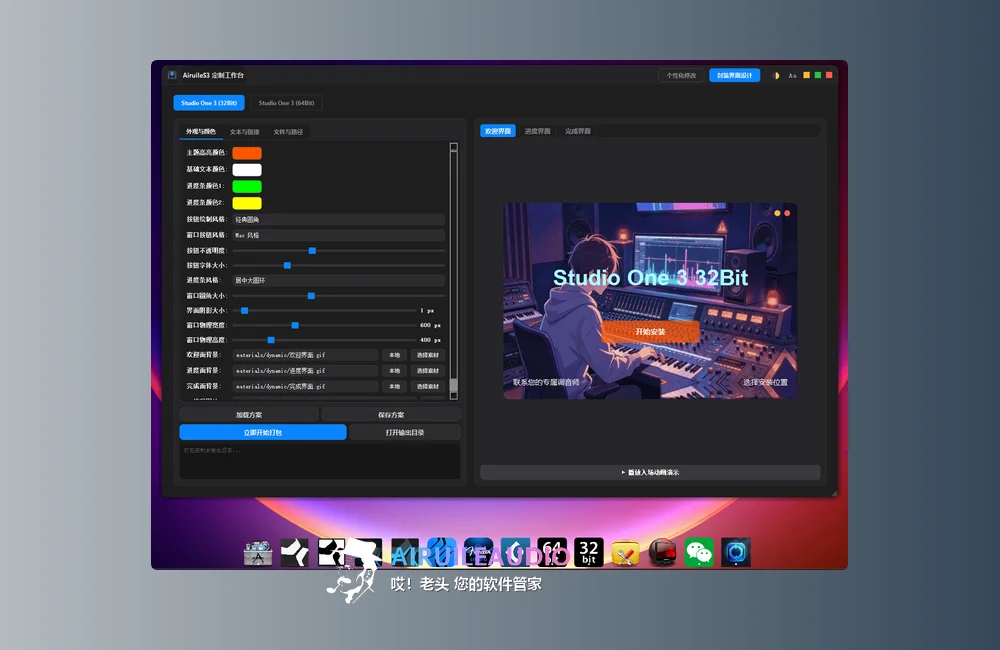
Task: Show the 进度界面 preview tab
Action: [x=538, y=131]
